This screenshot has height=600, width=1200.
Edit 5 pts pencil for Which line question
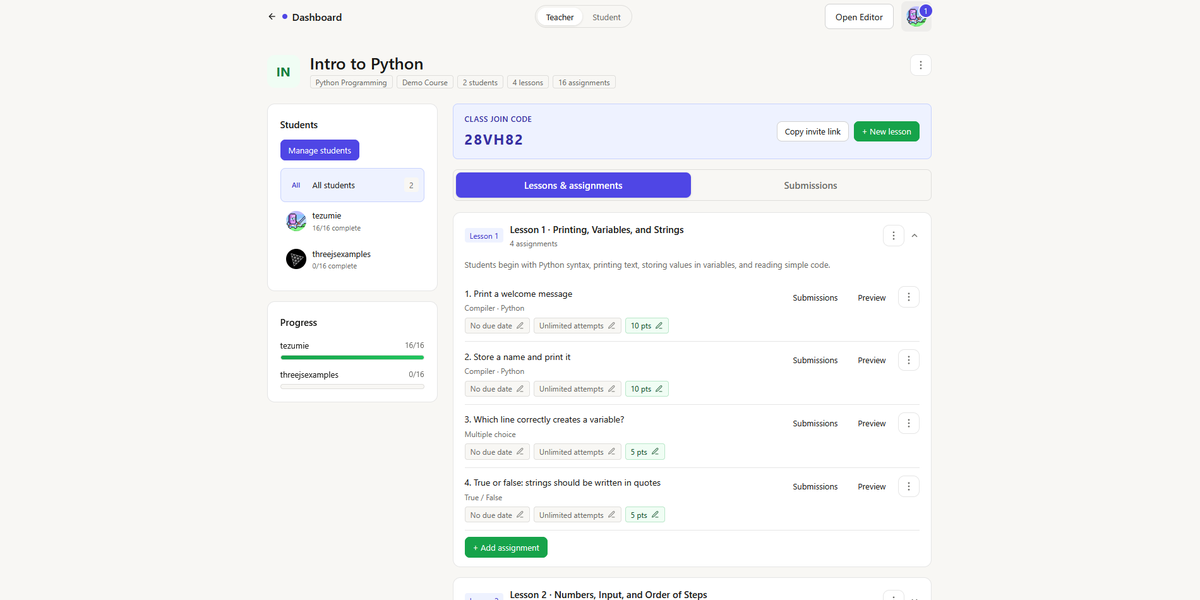point(655,452)
